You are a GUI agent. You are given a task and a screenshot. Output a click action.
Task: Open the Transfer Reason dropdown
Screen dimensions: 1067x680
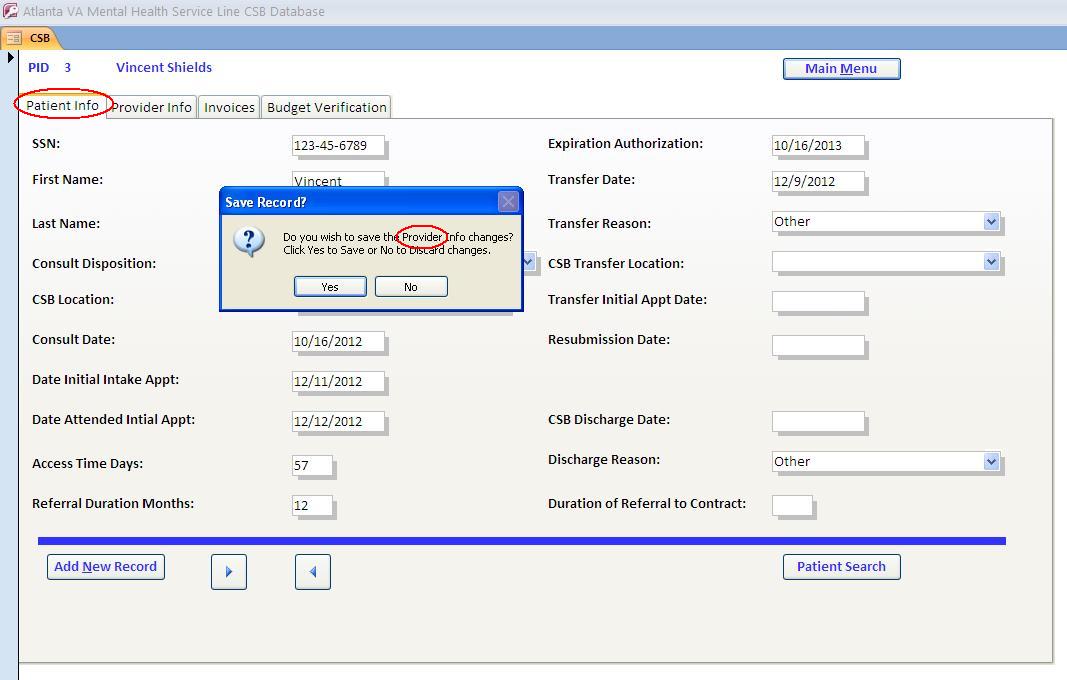992,222
